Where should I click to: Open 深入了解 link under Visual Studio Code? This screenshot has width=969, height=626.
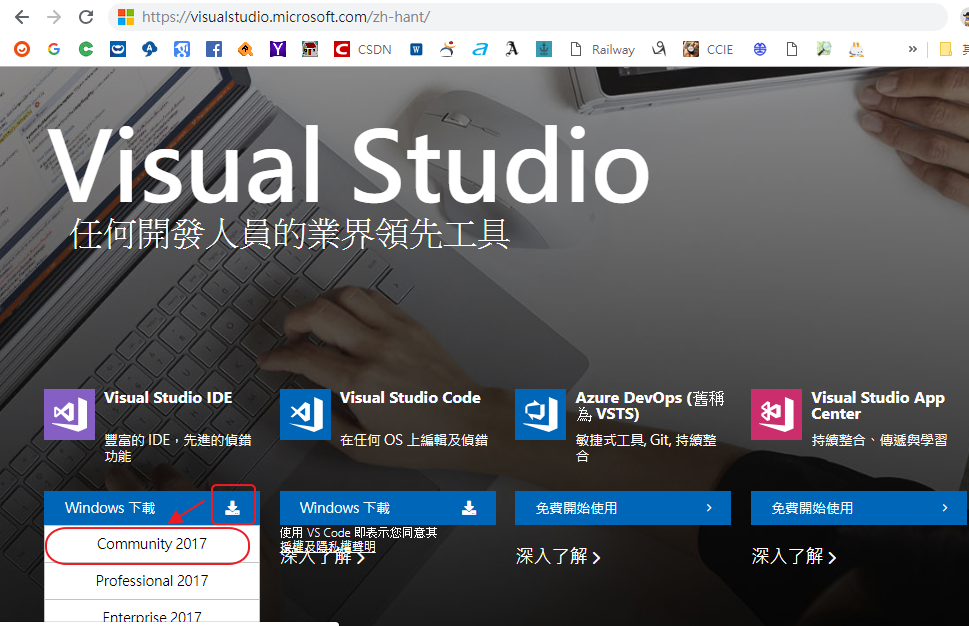[323, 557]
